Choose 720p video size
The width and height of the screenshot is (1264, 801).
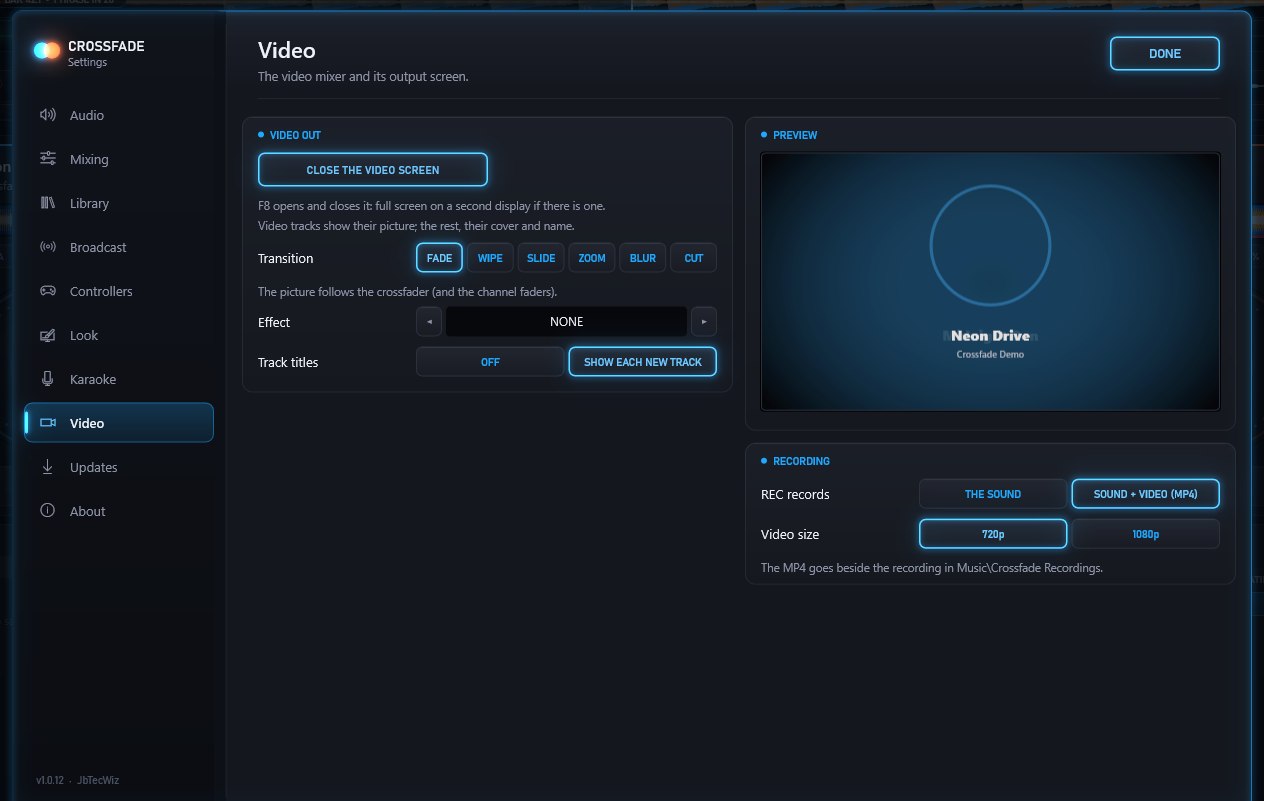993,534
